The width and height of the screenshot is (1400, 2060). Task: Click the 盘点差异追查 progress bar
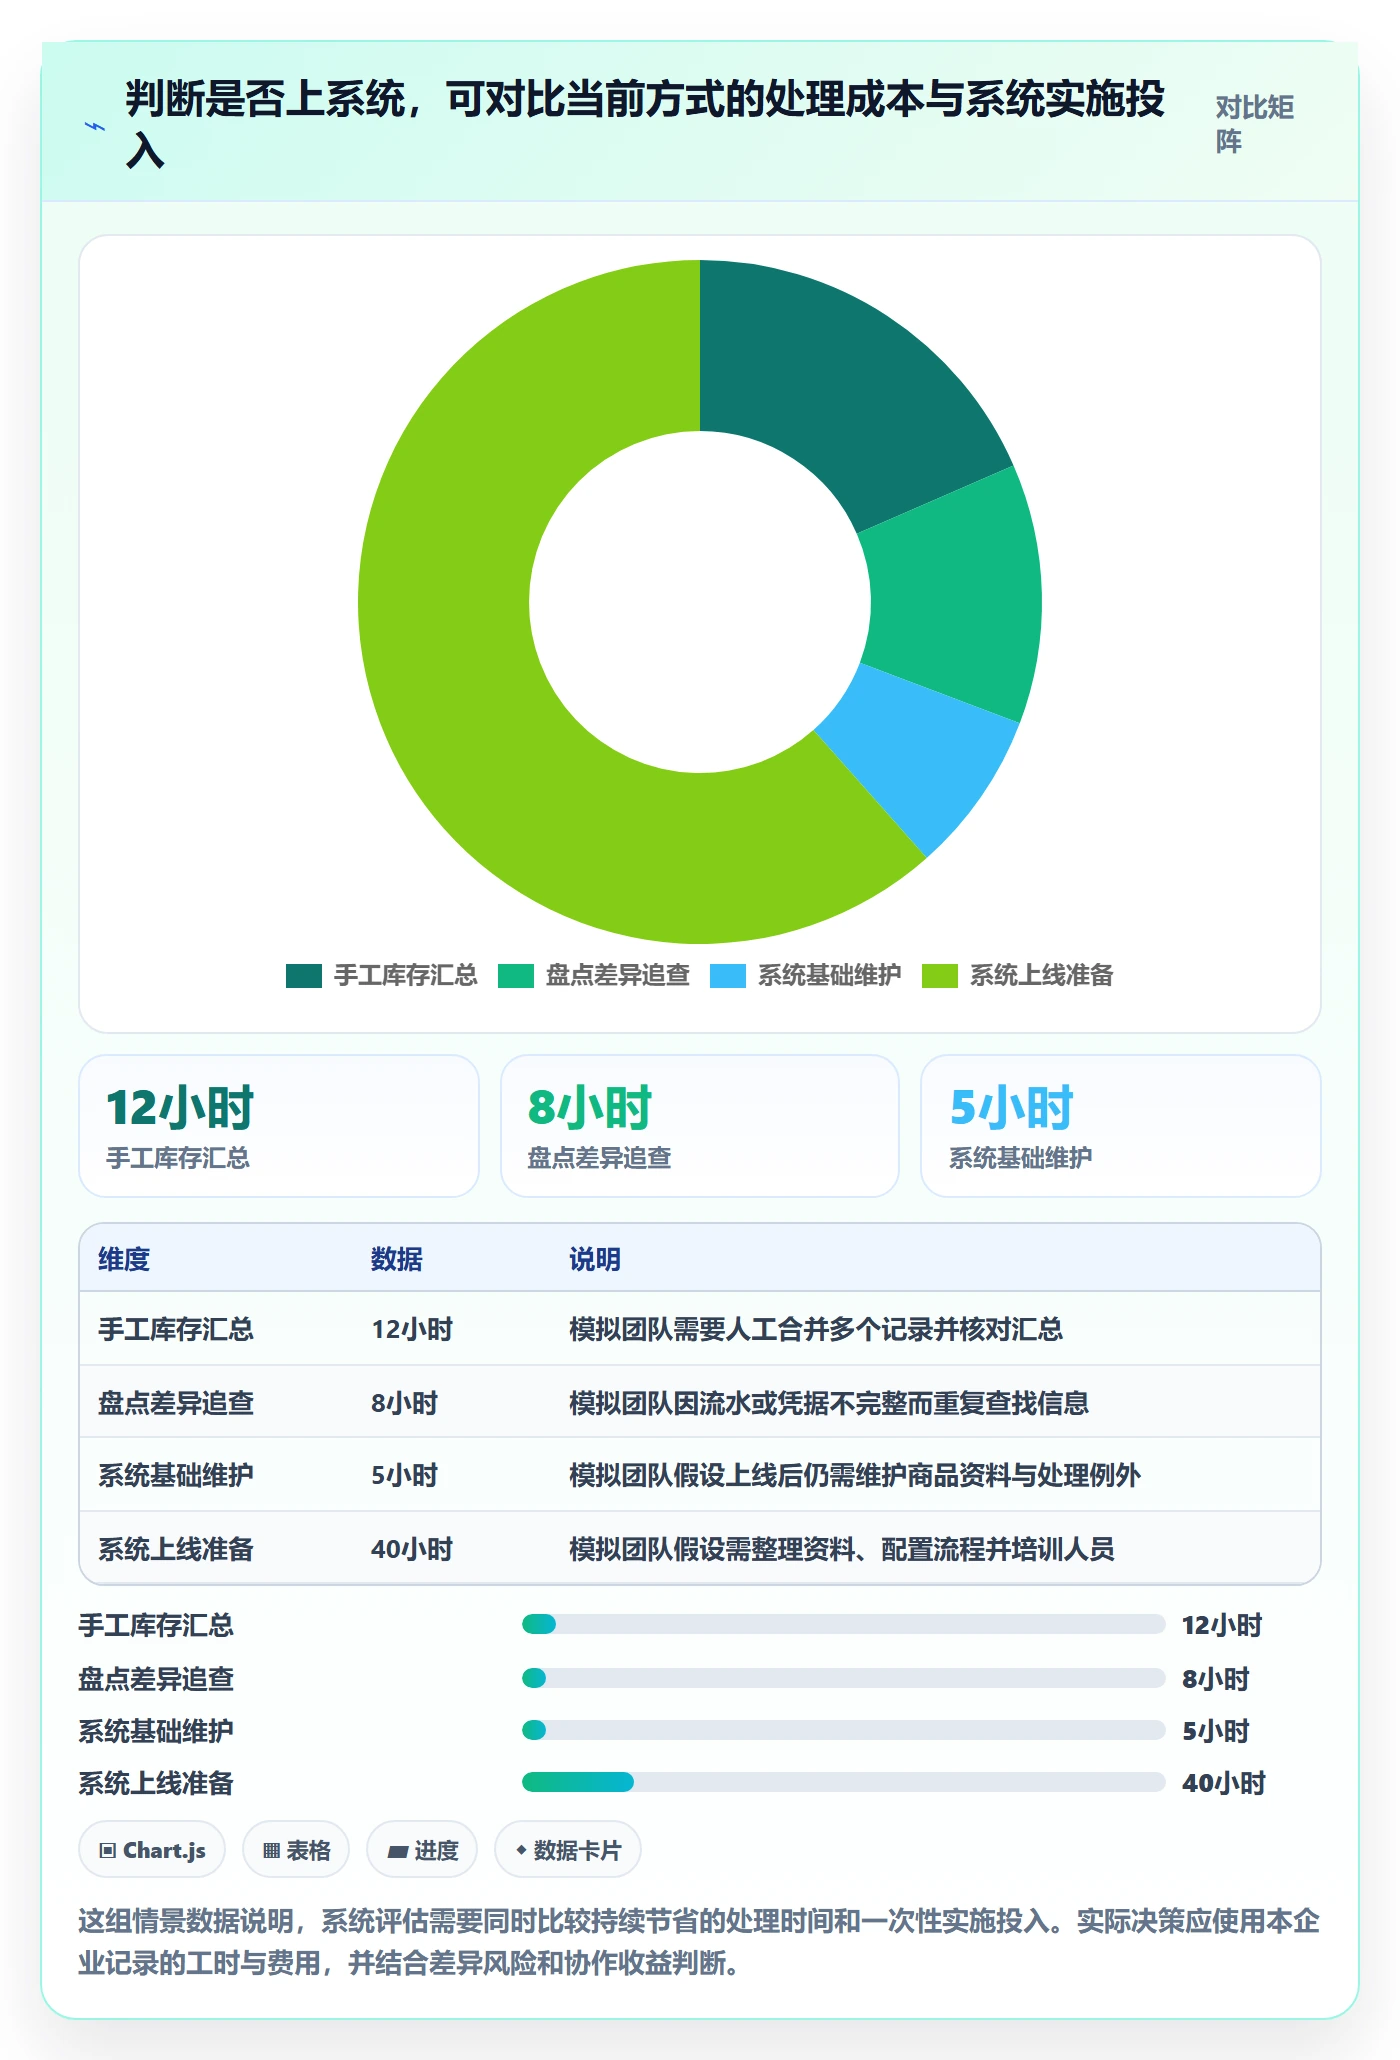point(844,1678)
